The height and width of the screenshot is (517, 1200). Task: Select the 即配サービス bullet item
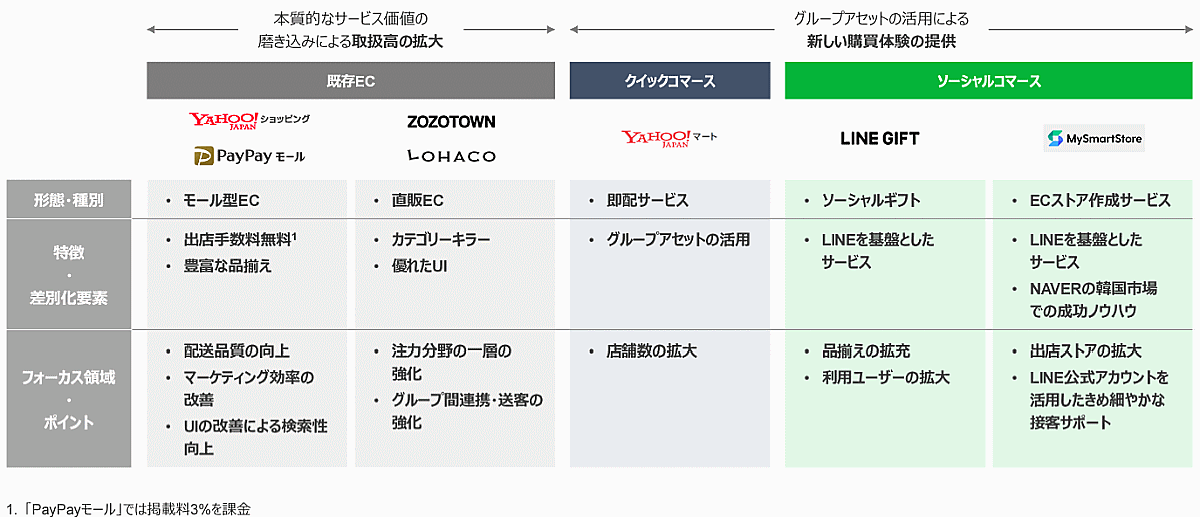click(647, 200)
